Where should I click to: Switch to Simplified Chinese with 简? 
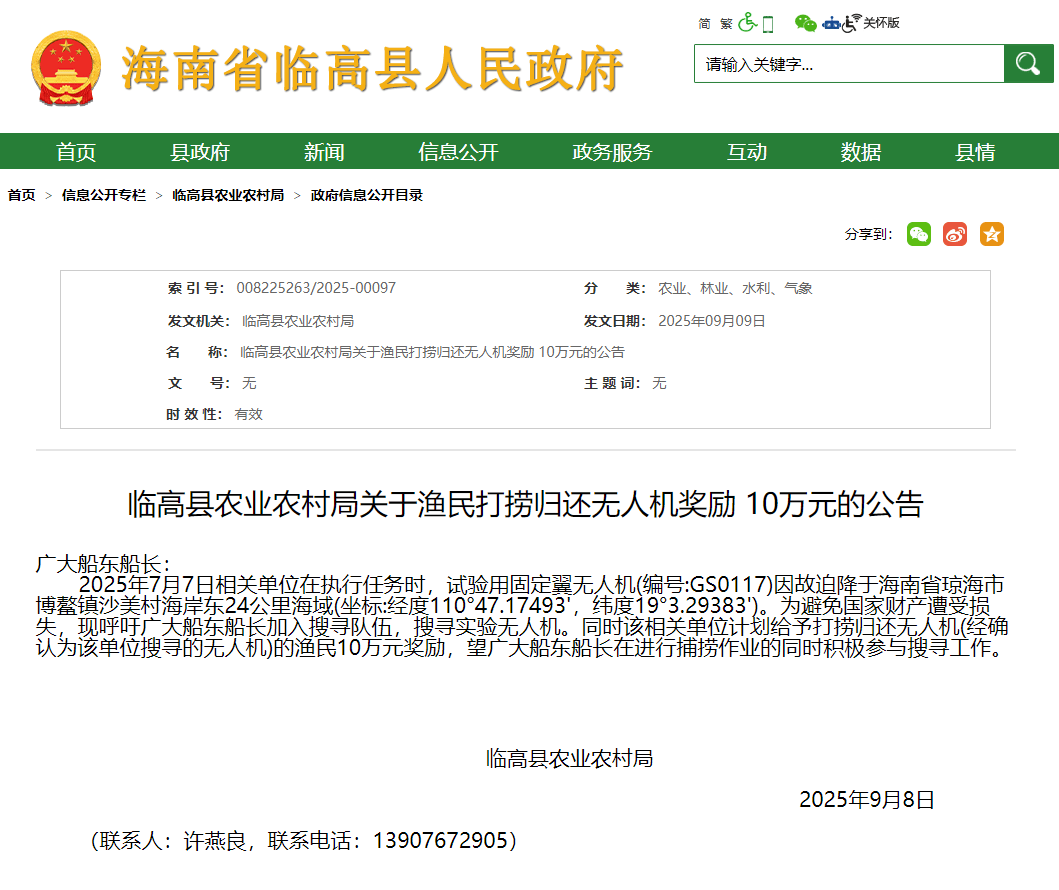[704, 23]
